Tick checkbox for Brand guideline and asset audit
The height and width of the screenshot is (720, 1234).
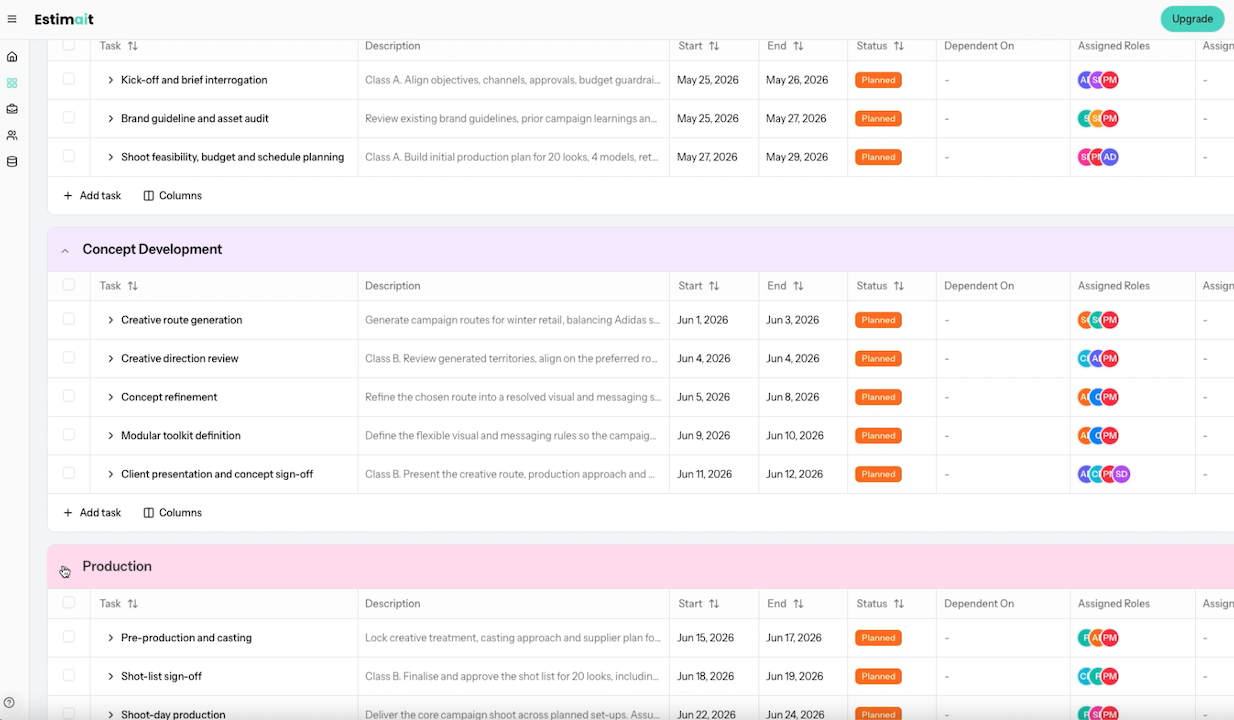(x=69, y=117)
